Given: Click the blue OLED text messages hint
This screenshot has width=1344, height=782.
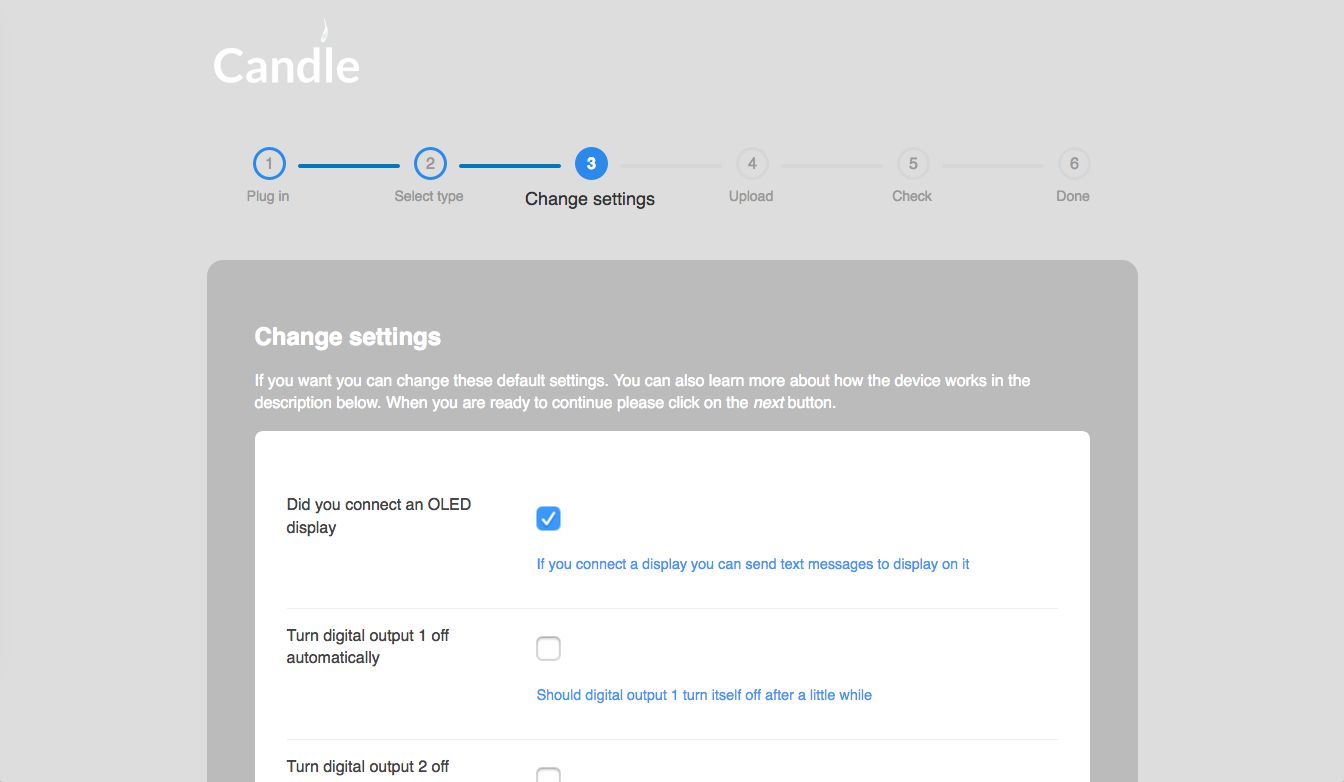Looking at the screenshot, I should point(753,564).
